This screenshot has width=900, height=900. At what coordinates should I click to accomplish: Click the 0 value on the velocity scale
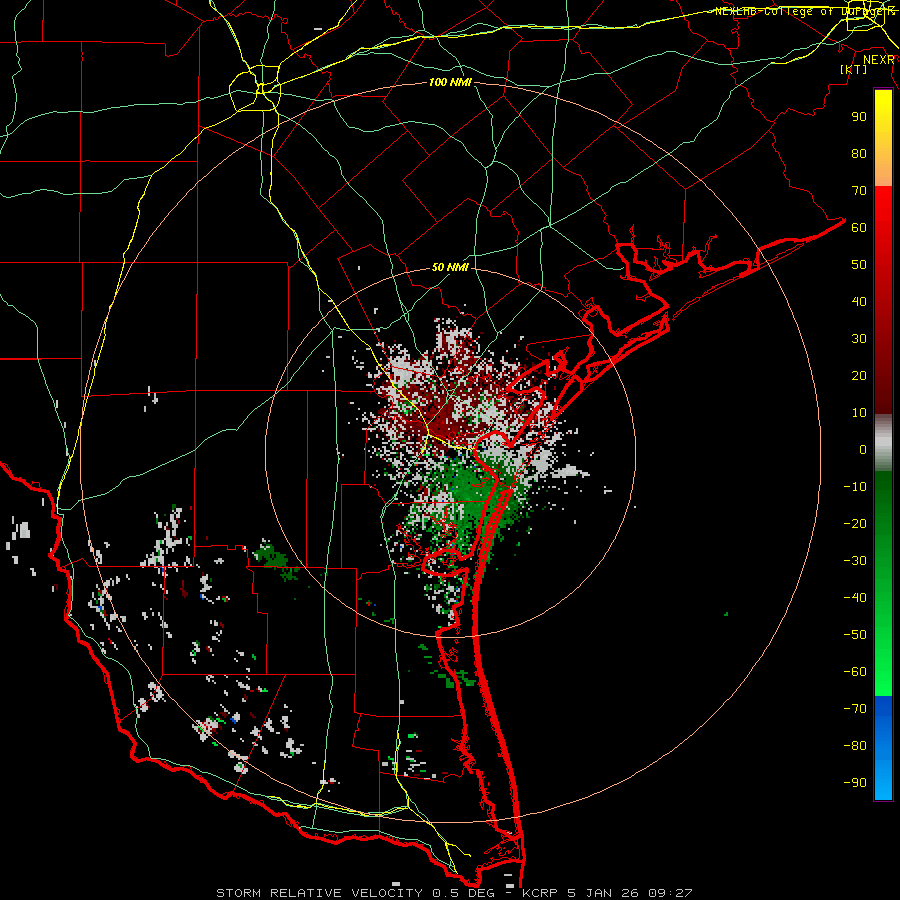coord(863,449)
